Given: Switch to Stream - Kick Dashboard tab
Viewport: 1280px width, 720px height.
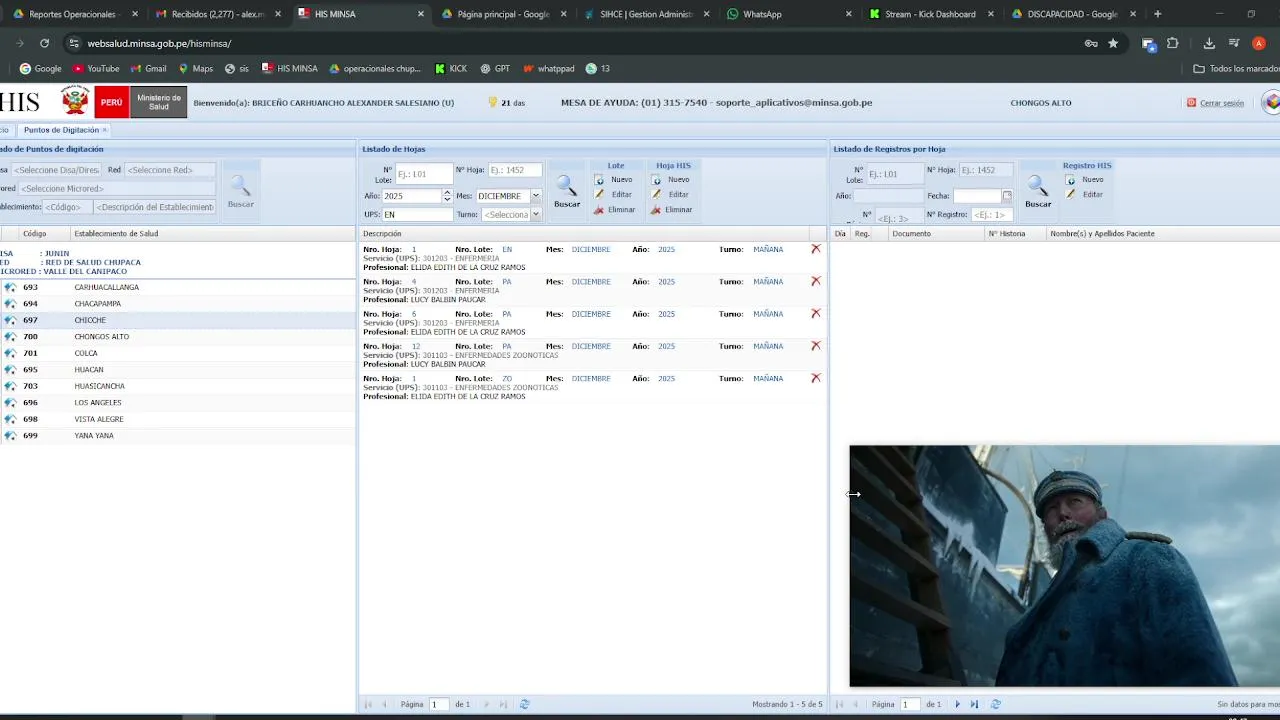Looking at the screenshot, I should point(930,14).
